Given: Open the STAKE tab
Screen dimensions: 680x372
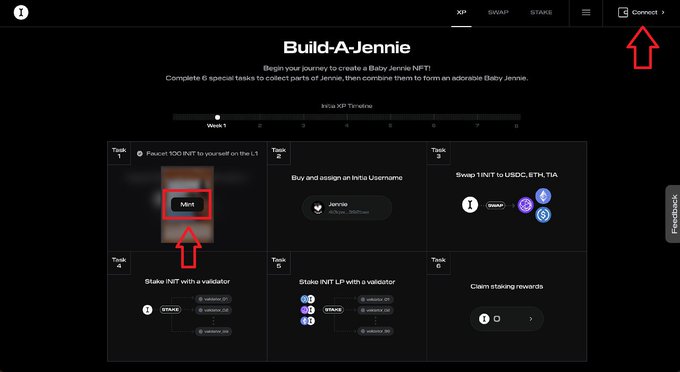Looking at the screenshot, I should click(x=541, y=13).
